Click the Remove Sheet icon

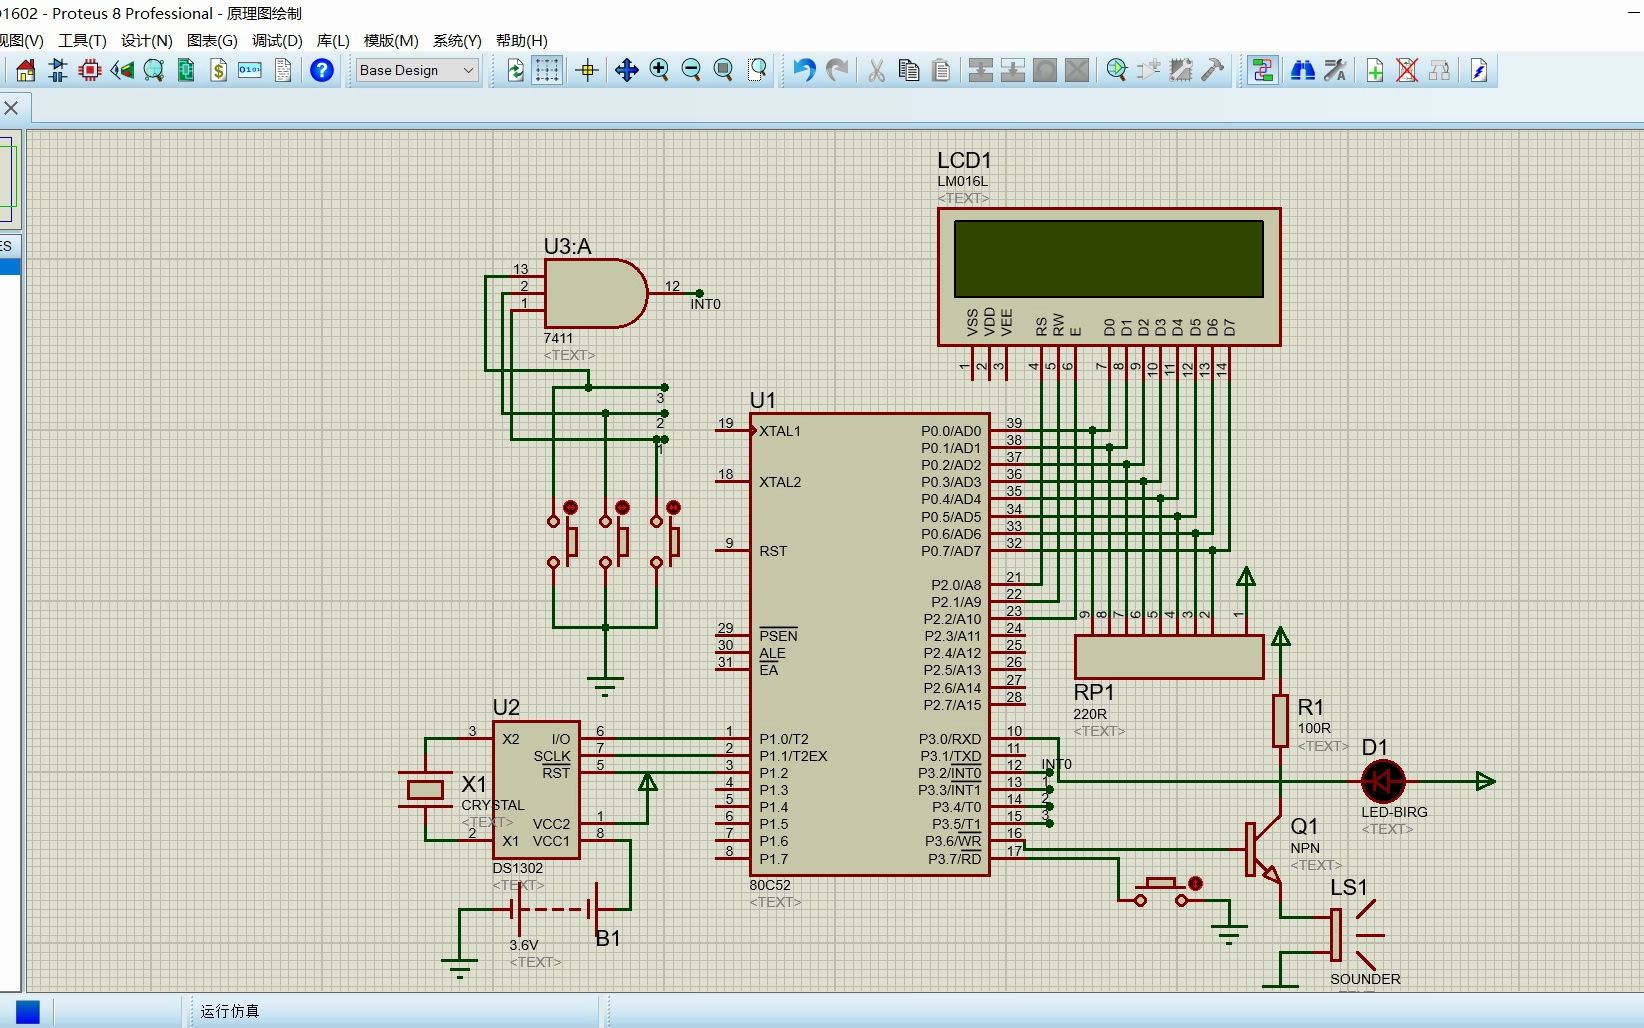pyautogui.click(x=1407, y=70)
